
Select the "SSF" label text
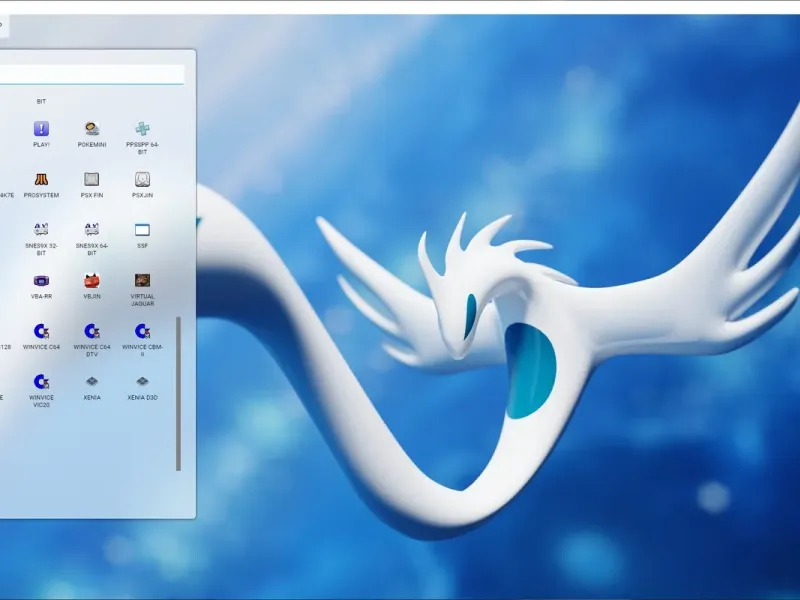[142, 246]
